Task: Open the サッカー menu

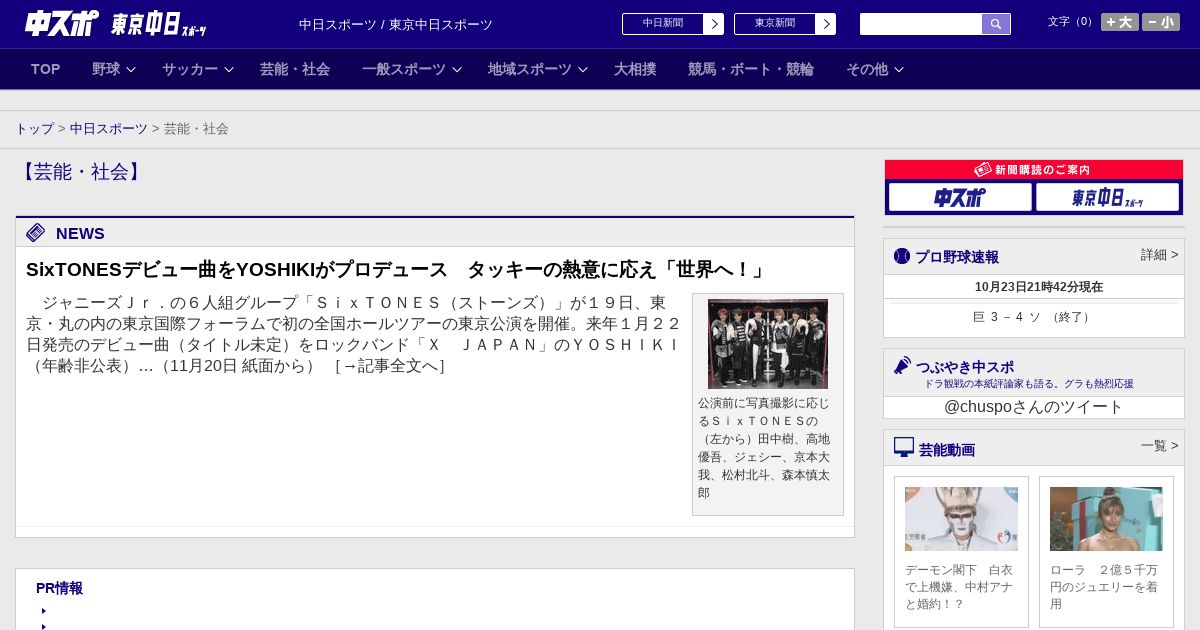Action: tap(190, 69)
